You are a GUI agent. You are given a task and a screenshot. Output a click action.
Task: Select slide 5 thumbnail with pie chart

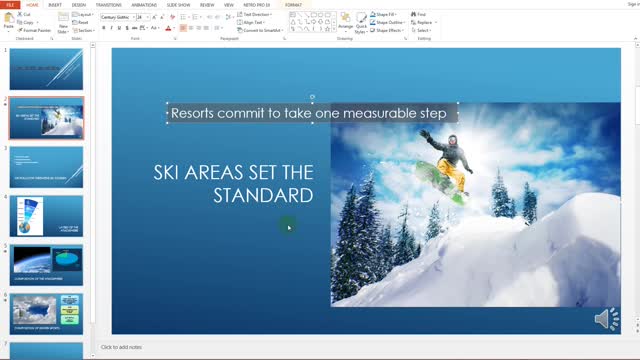[x=46, y=265]
